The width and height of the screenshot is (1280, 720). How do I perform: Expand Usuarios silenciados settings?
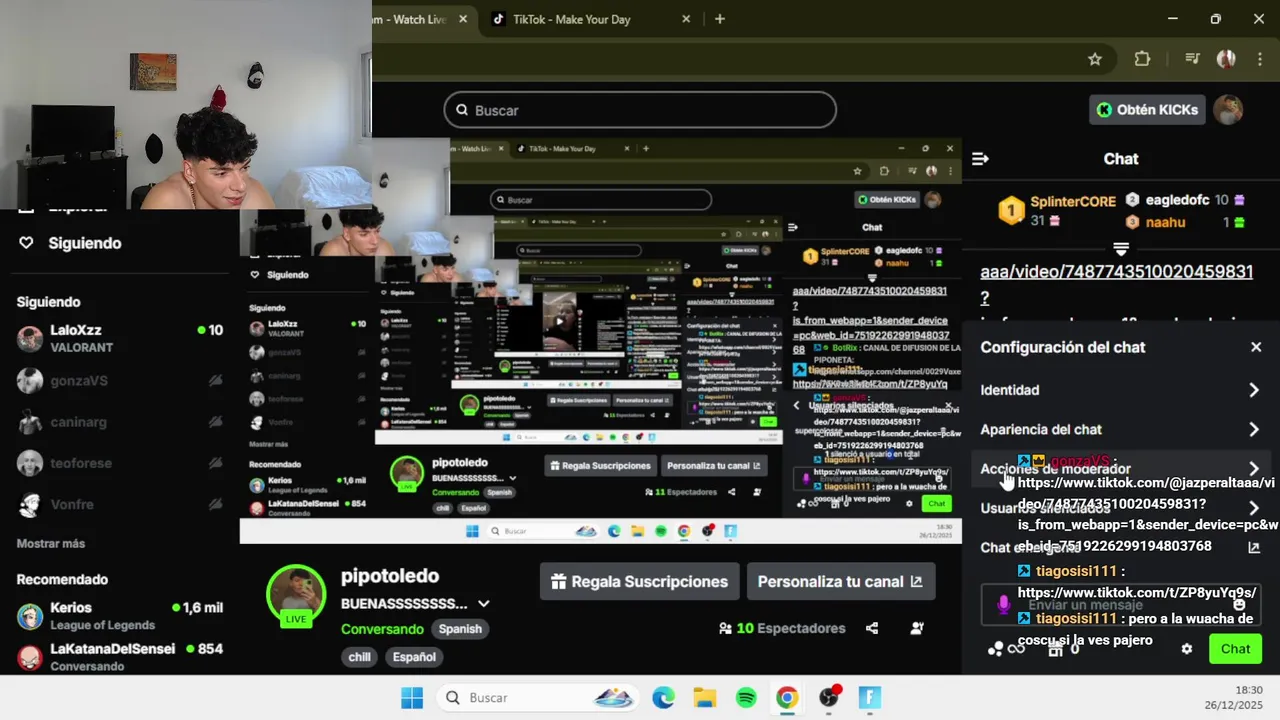pos(1120,508)
